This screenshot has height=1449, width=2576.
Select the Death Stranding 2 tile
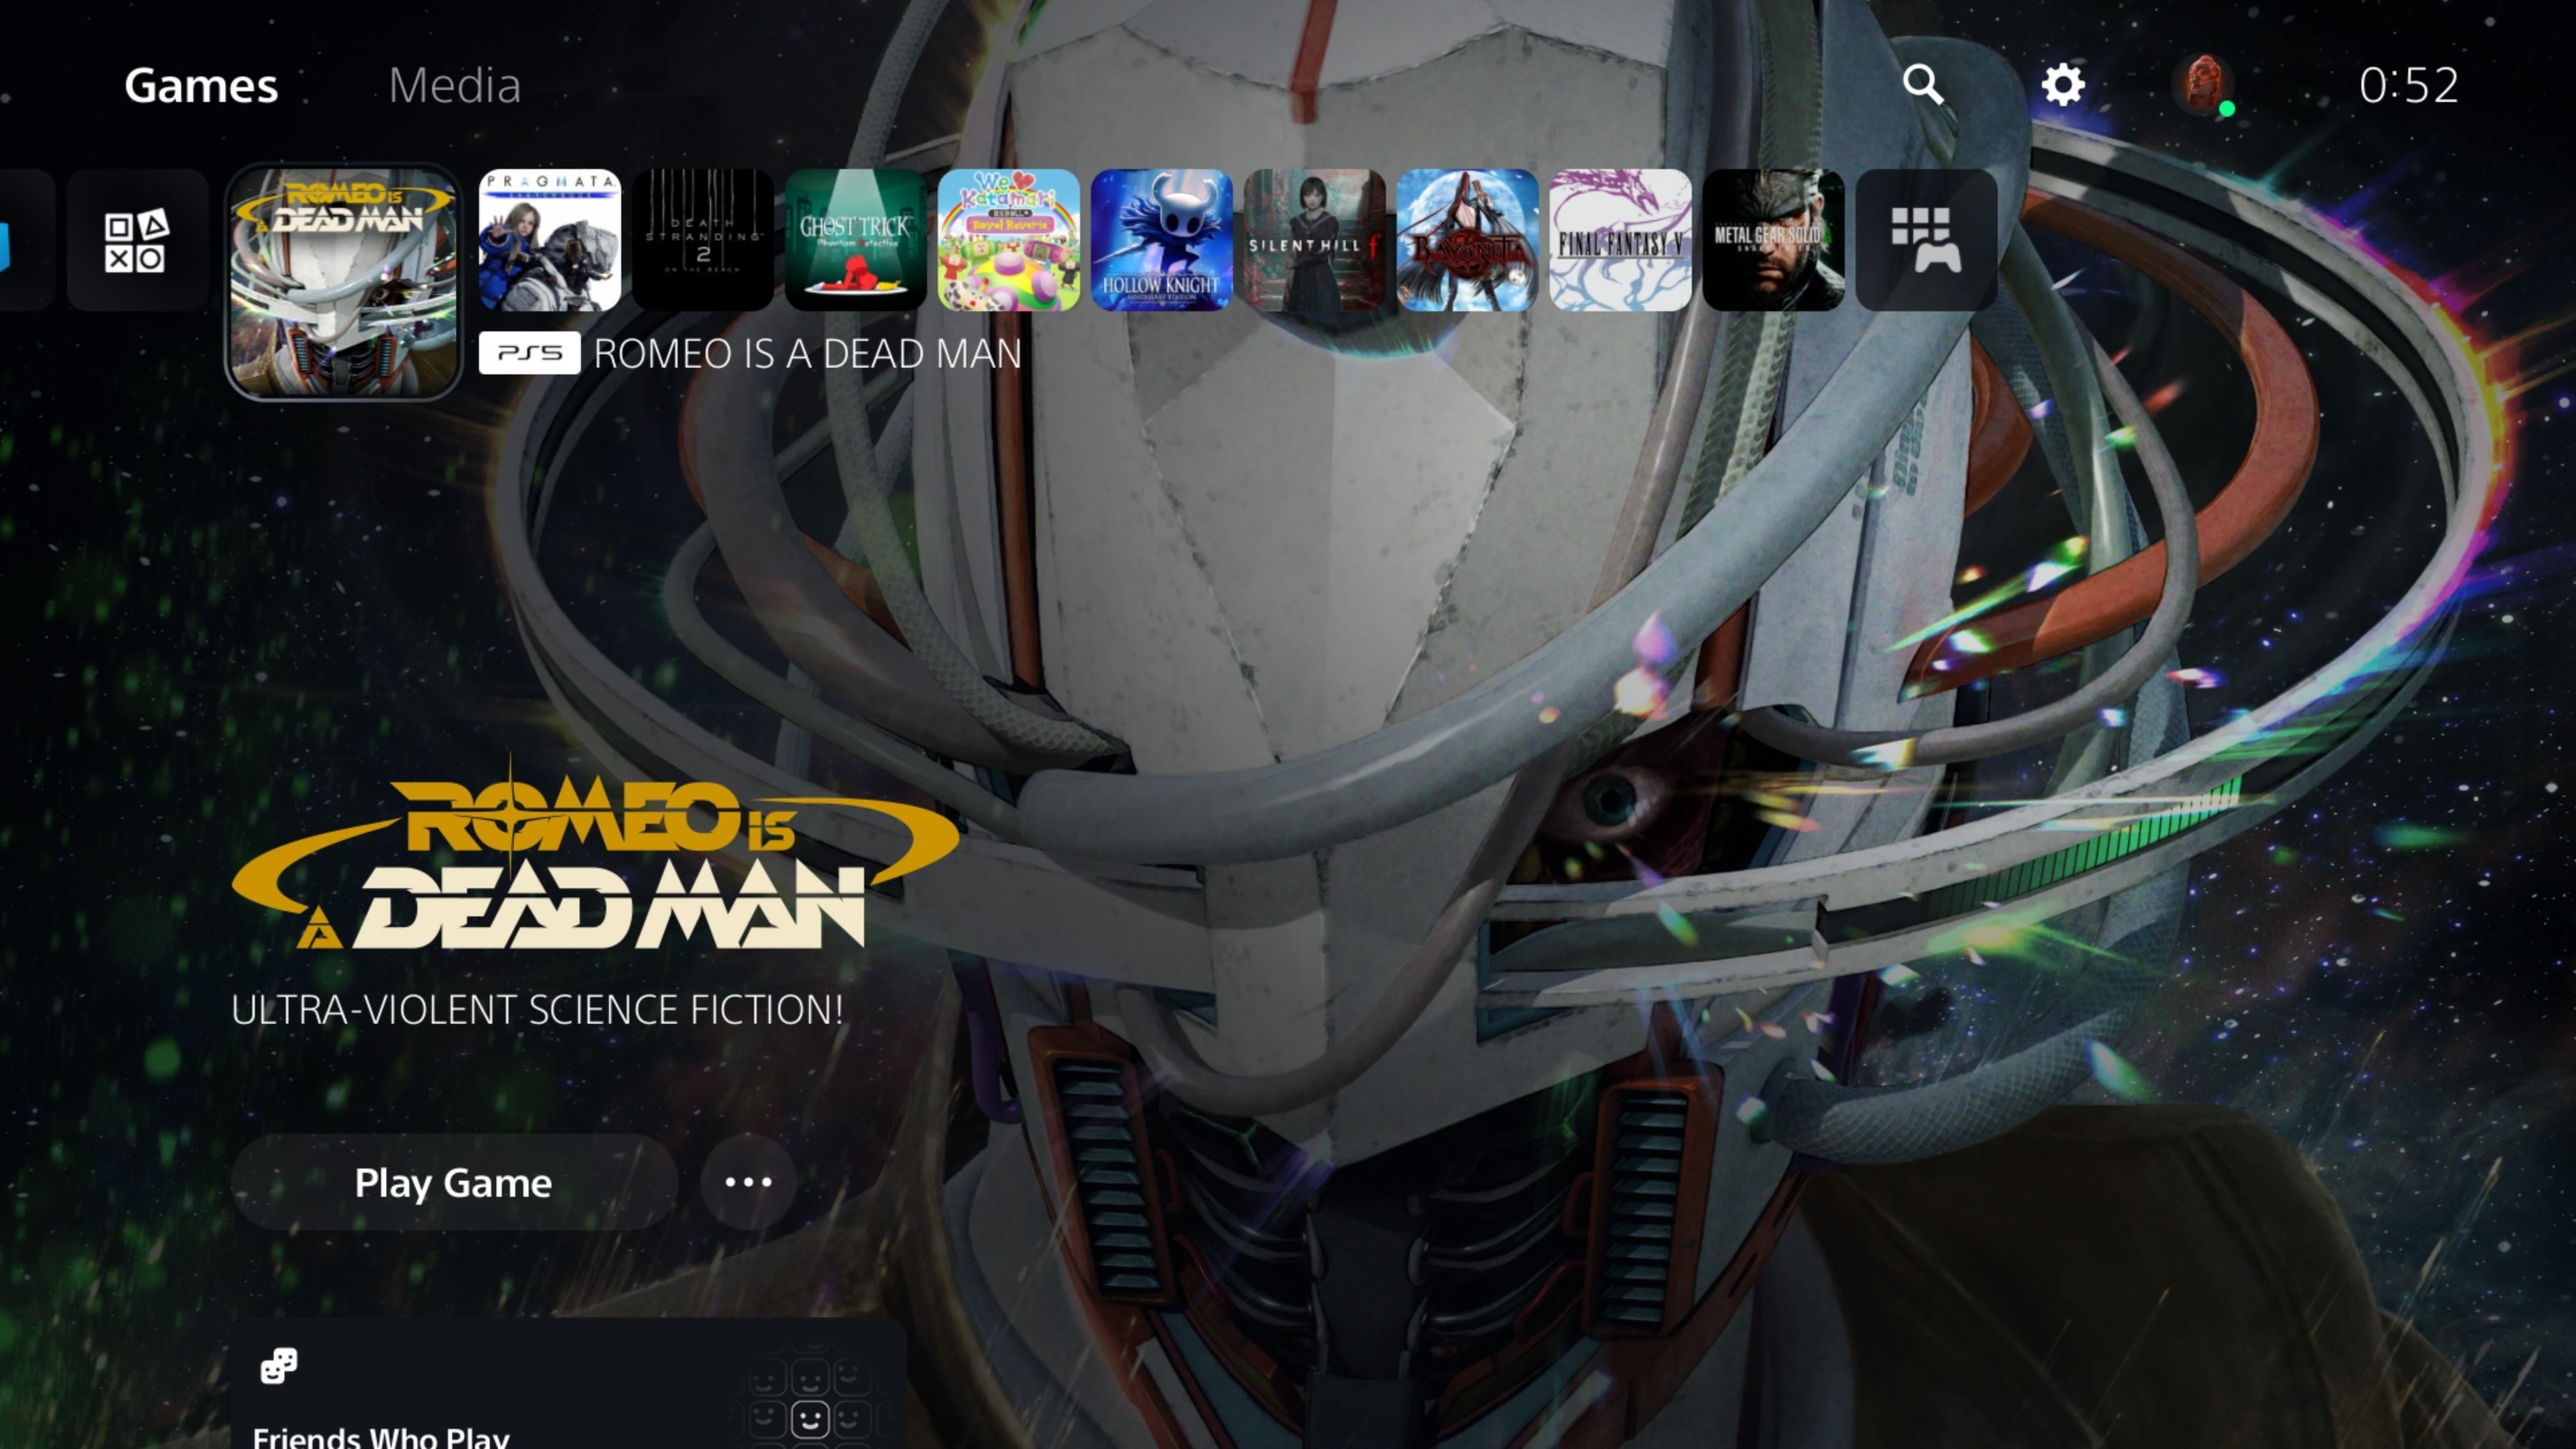coord(703,240)
